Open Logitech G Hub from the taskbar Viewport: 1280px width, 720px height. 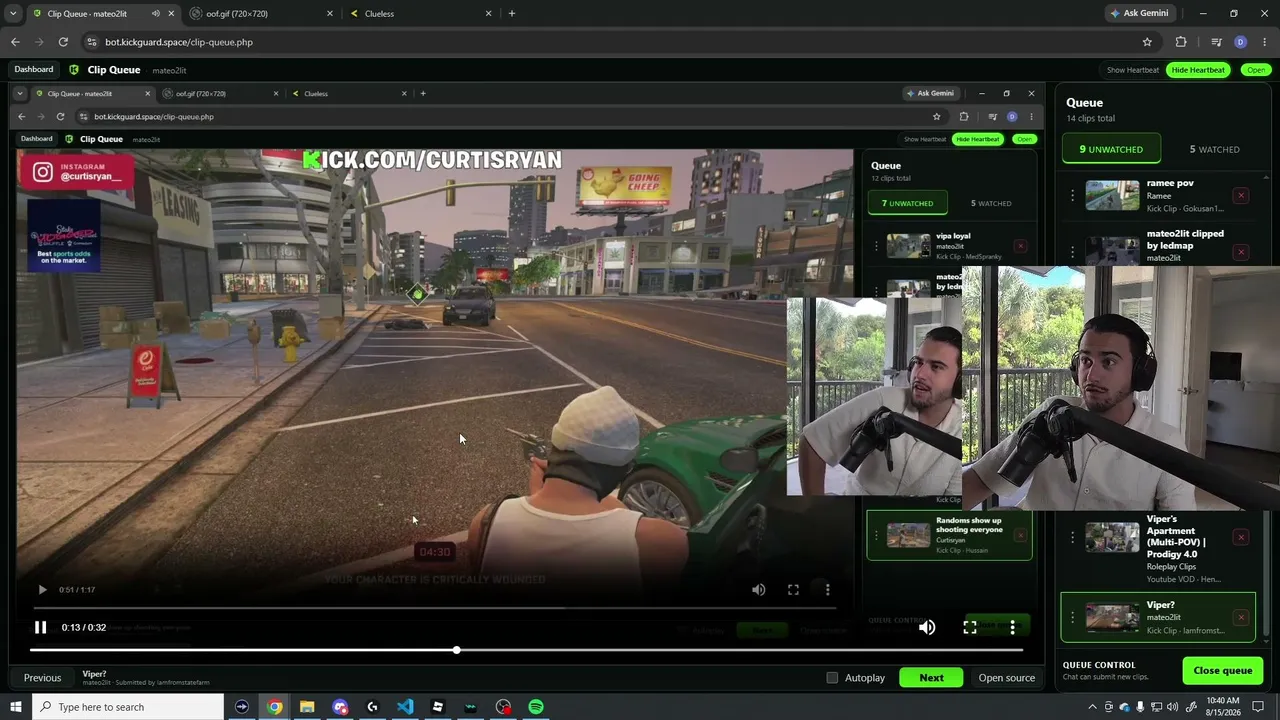(x=372, y=707)
